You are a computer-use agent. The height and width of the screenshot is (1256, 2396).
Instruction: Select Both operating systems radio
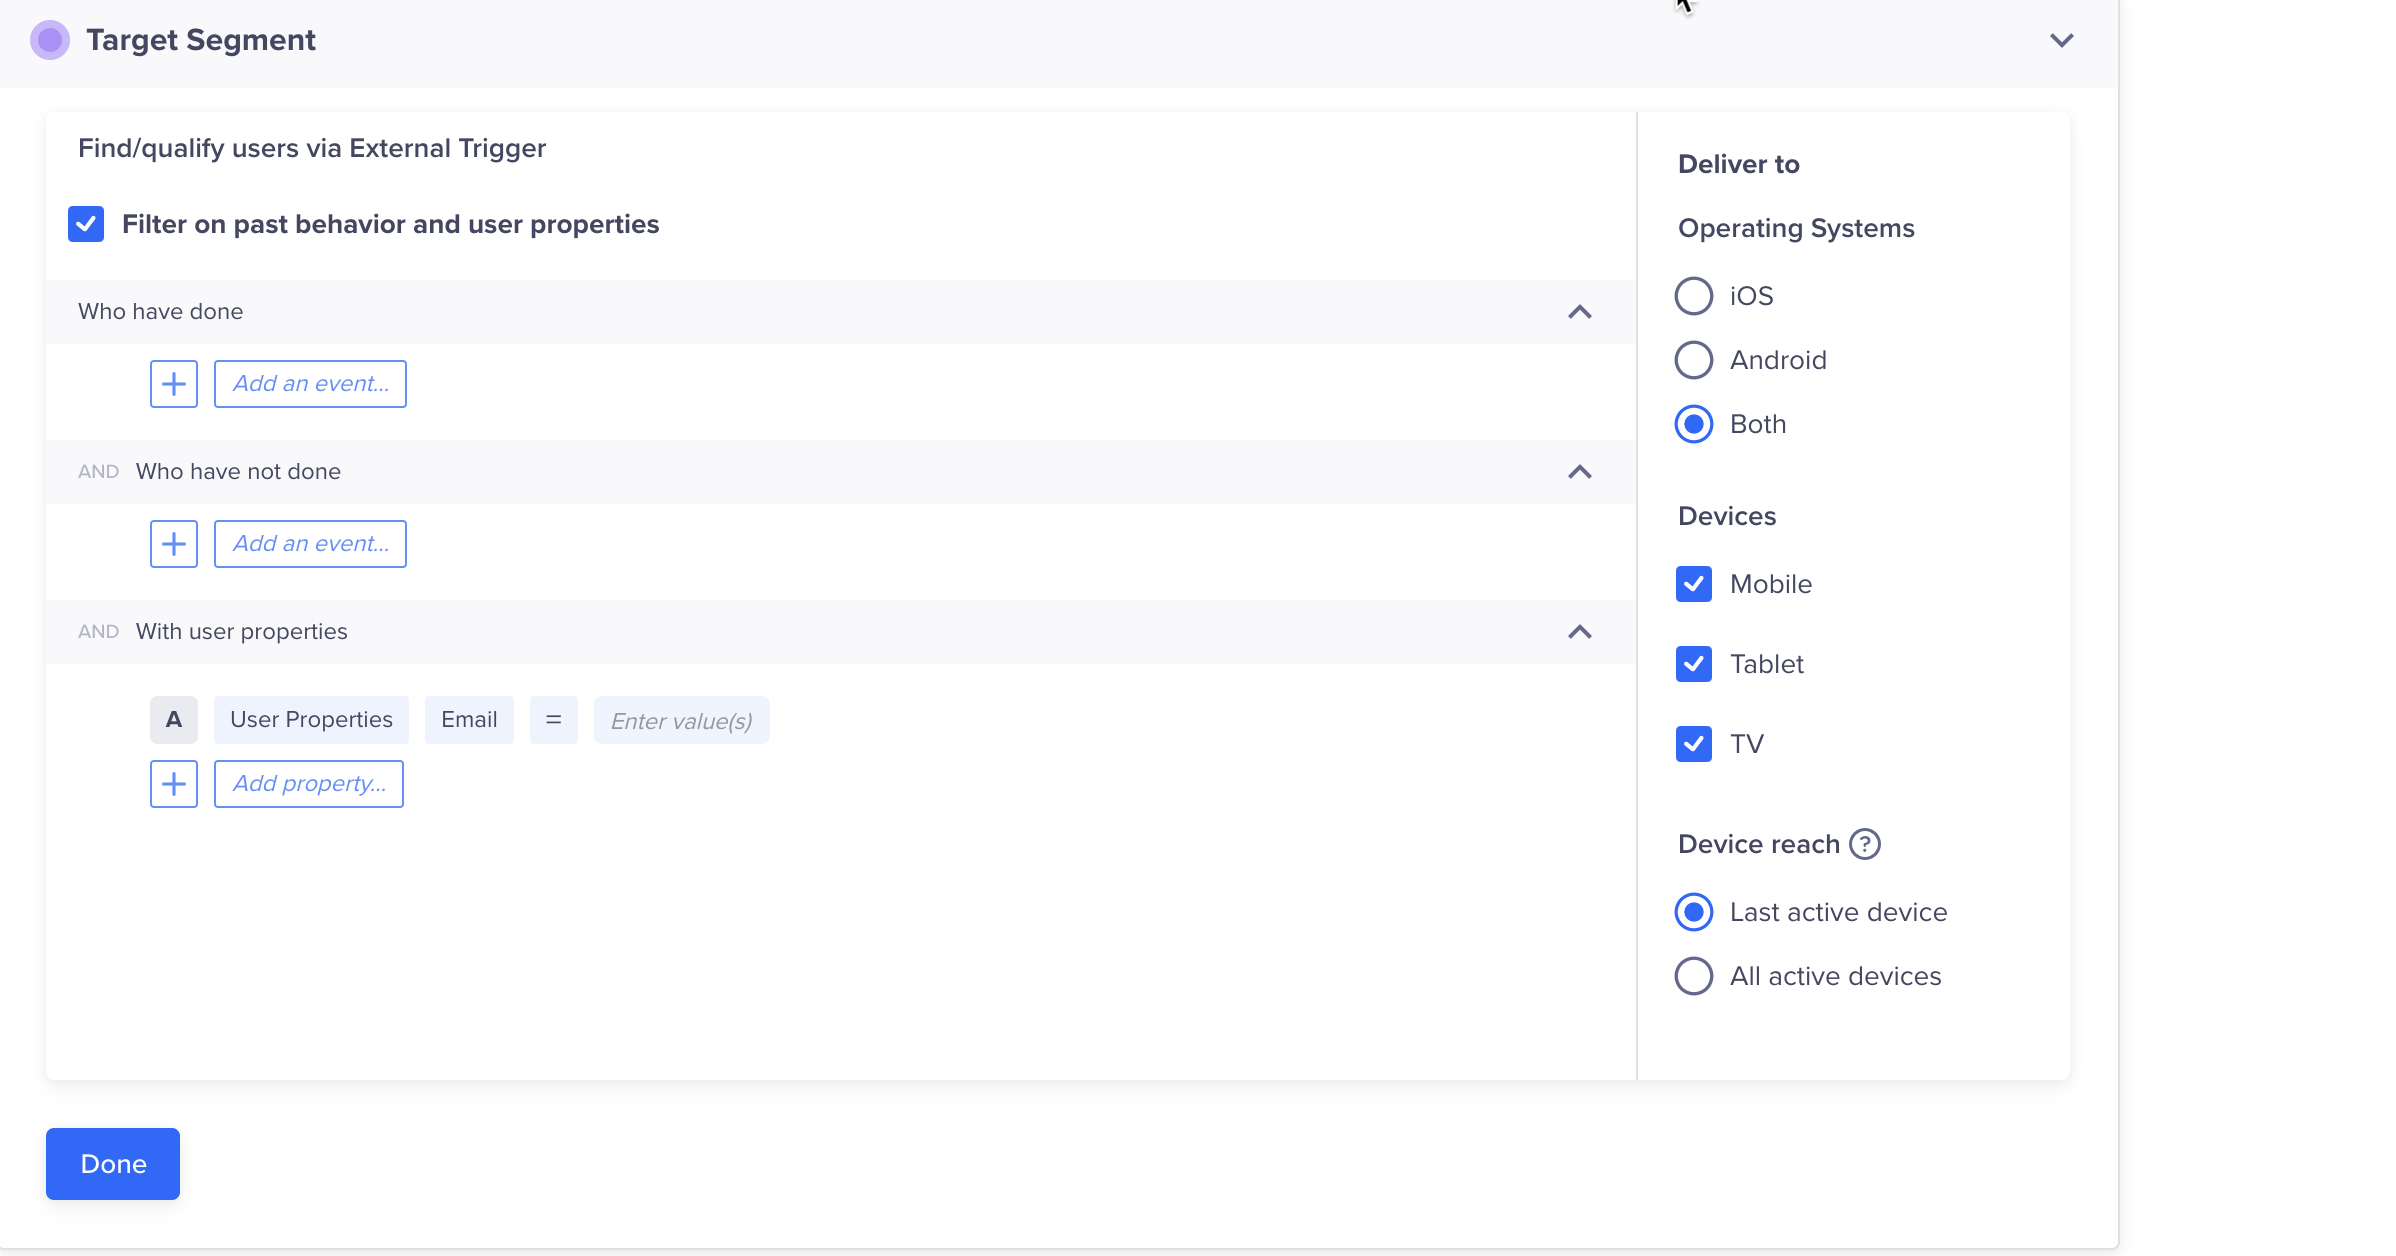pos(1694,424)
